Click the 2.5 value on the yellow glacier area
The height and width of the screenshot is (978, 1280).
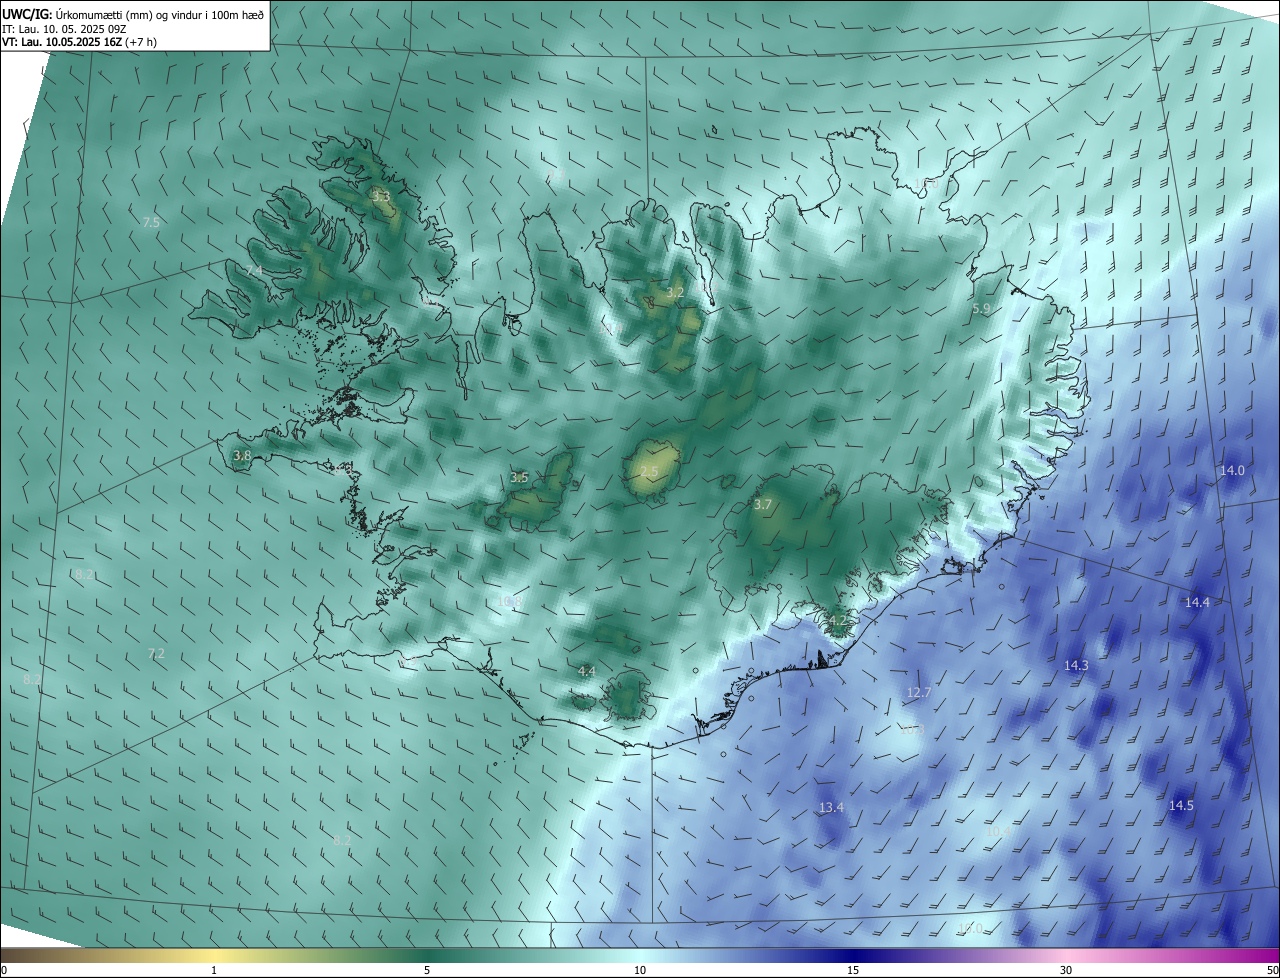tap(649, 472)
